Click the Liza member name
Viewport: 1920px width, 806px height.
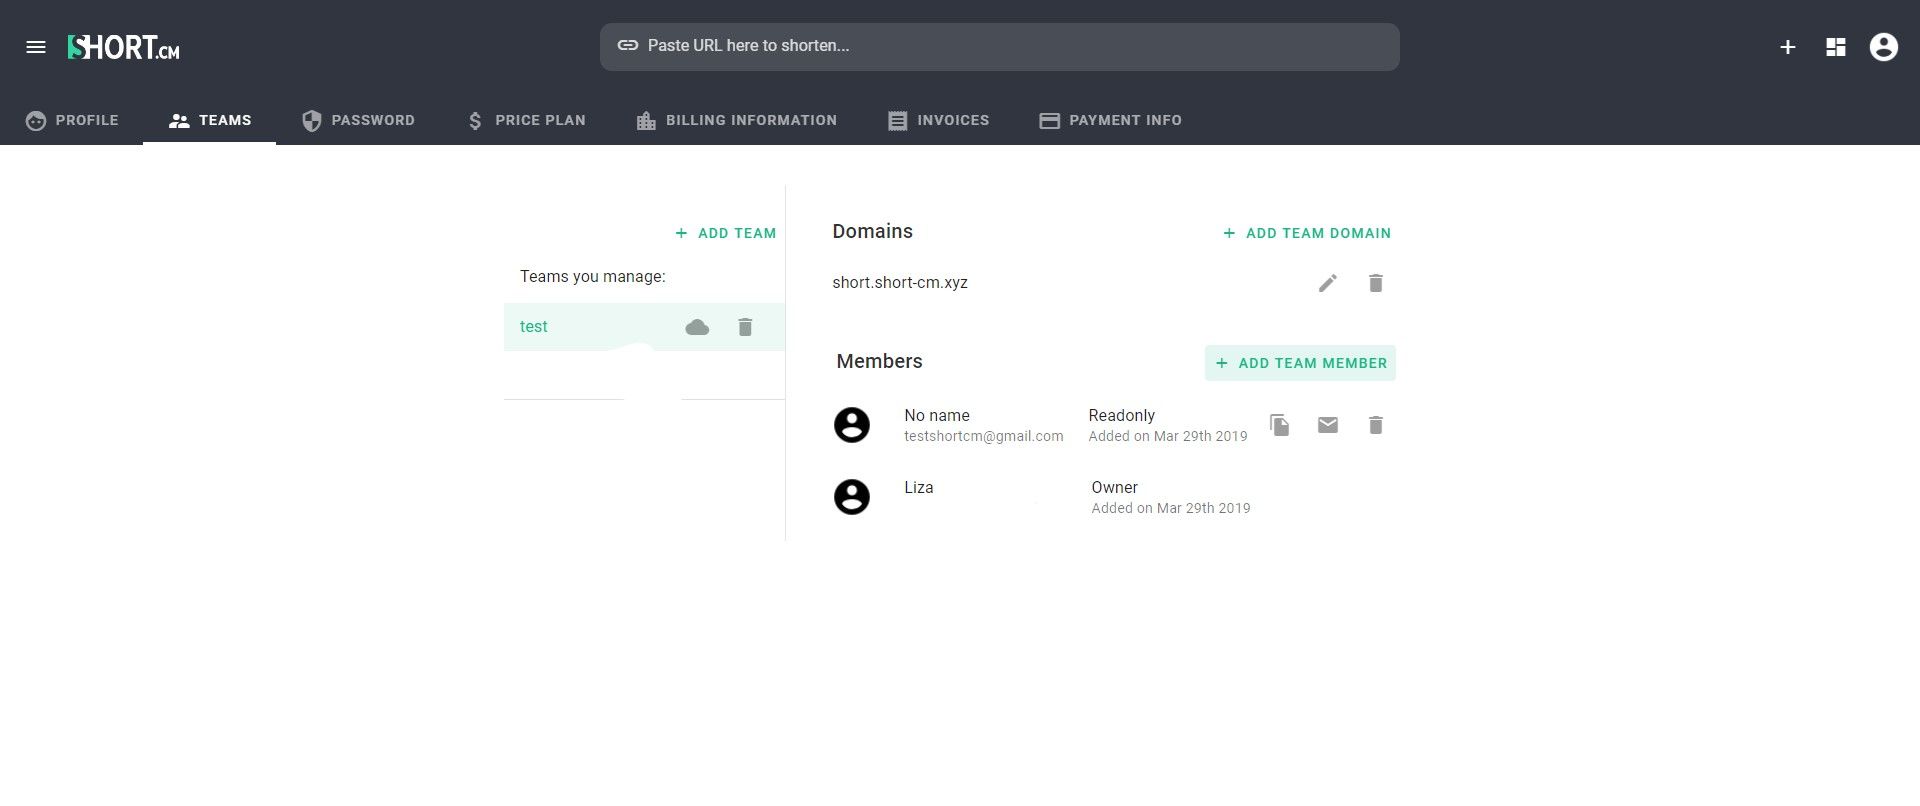click(918, 487)
